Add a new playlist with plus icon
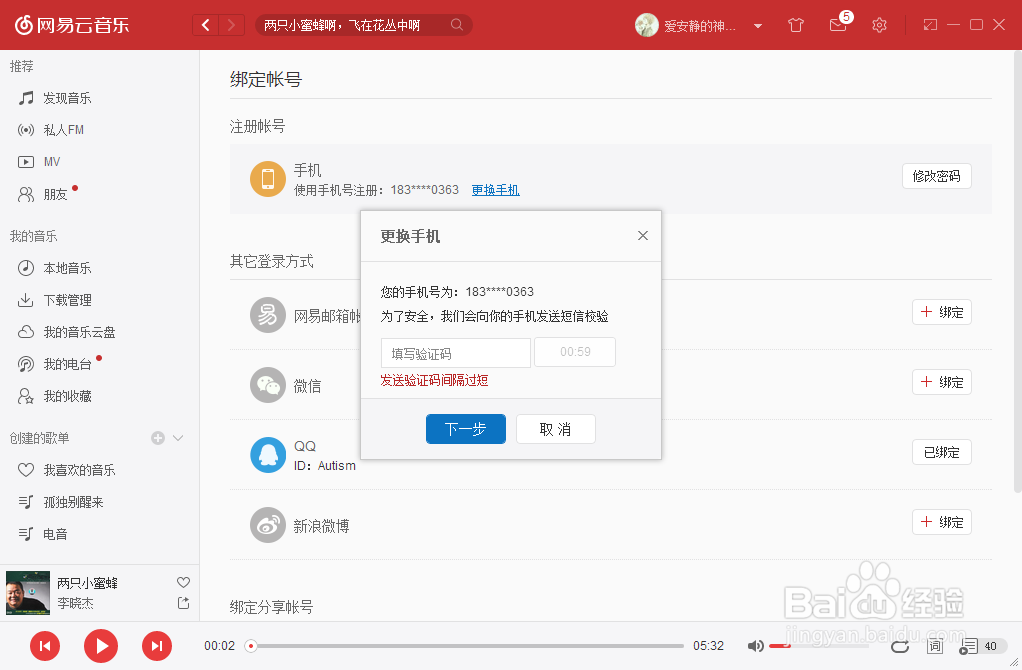The height and width of the screenshot is (670, 1022). (158, 438)
